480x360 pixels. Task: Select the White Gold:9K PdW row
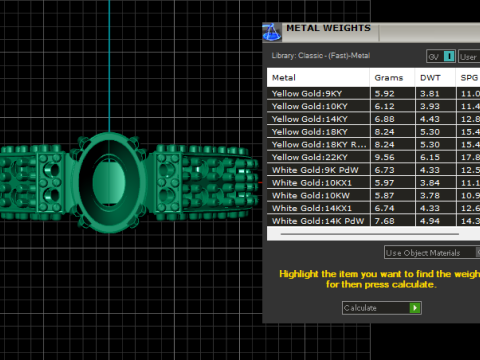373,170
